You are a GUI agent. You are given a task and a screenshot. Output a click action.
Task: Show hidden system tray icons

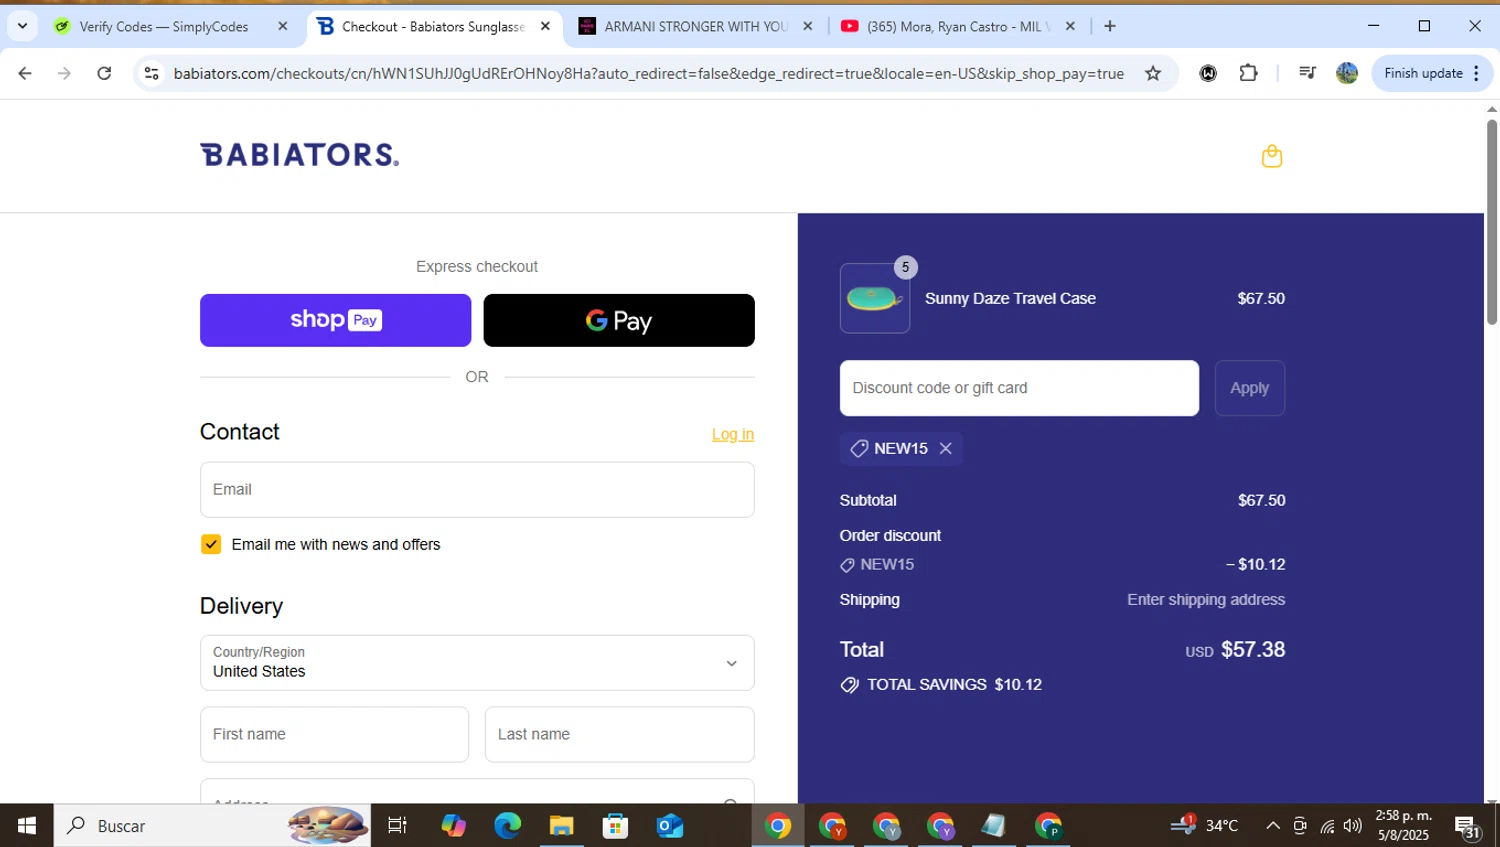[1273, 826]
